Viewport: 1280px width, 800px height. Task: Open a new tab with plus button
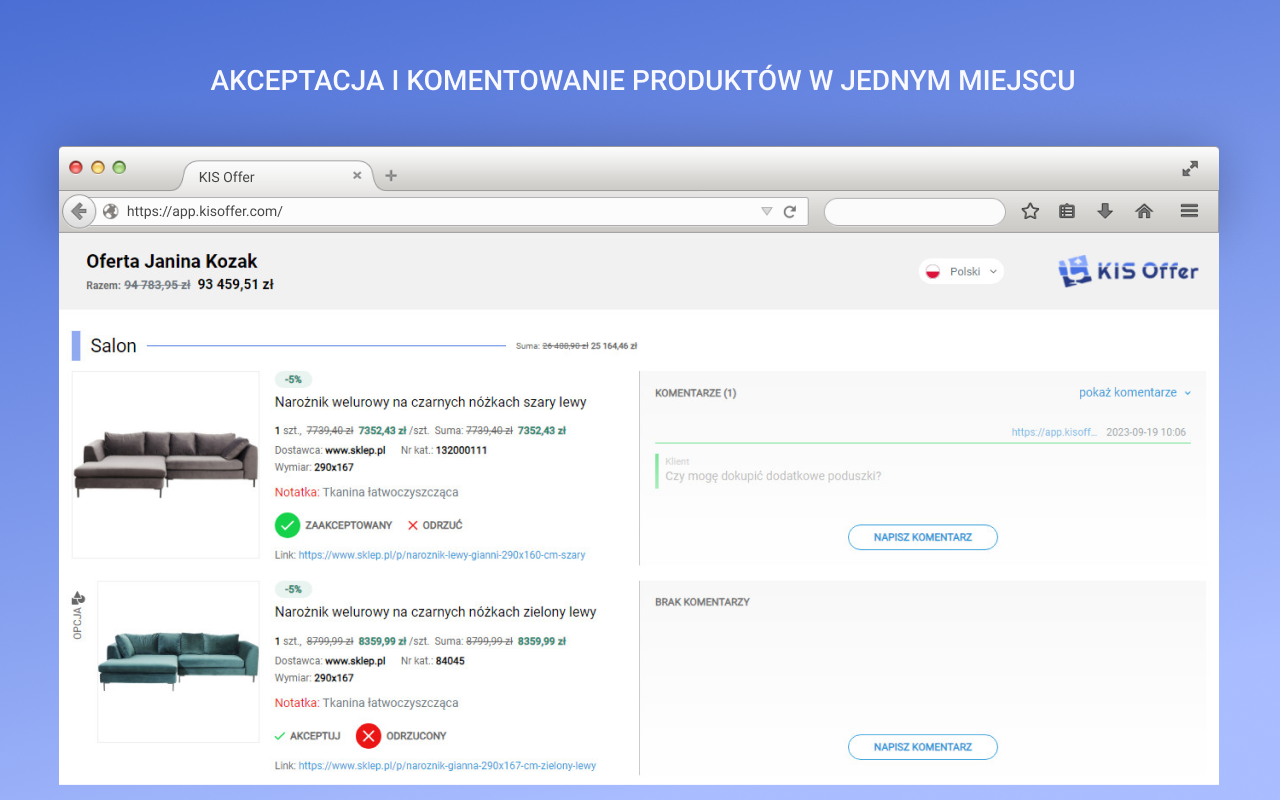[391, 176]
